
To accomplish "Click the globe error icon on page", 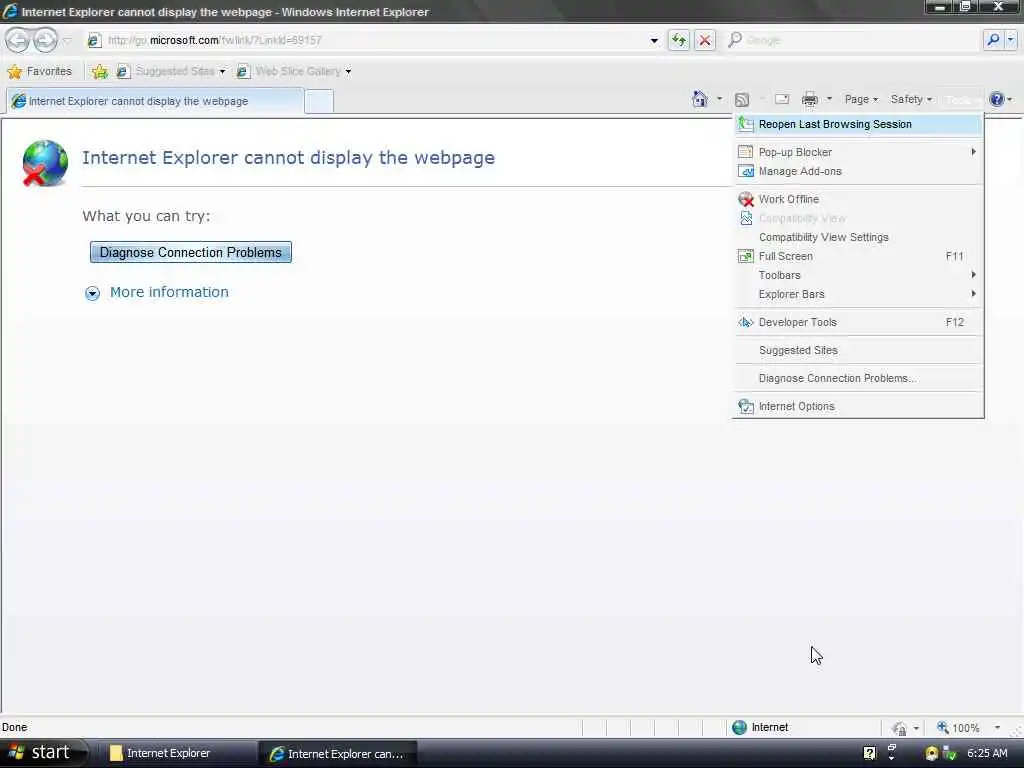I will point(44,163).
